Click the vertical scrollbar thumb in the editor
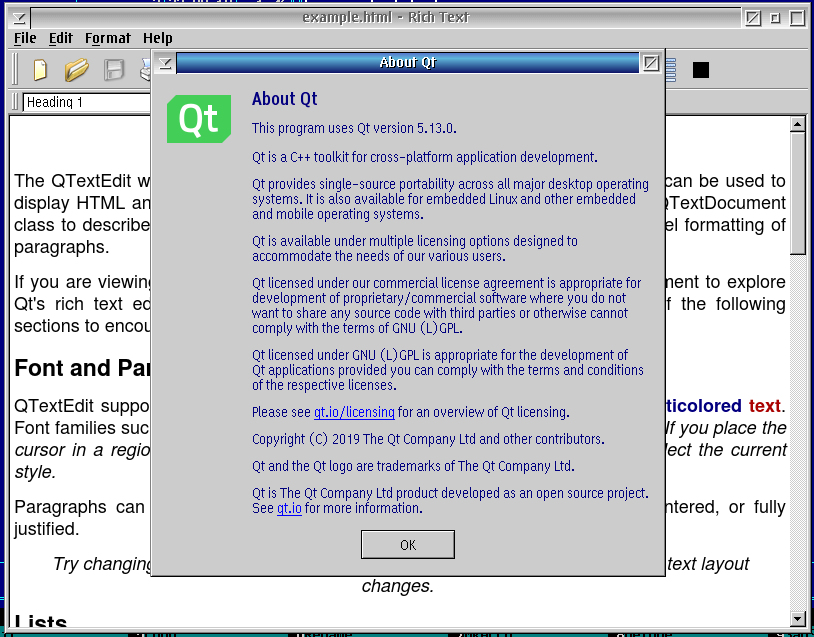The height and width of the screenshot is (637, 814). click(797, 193)
